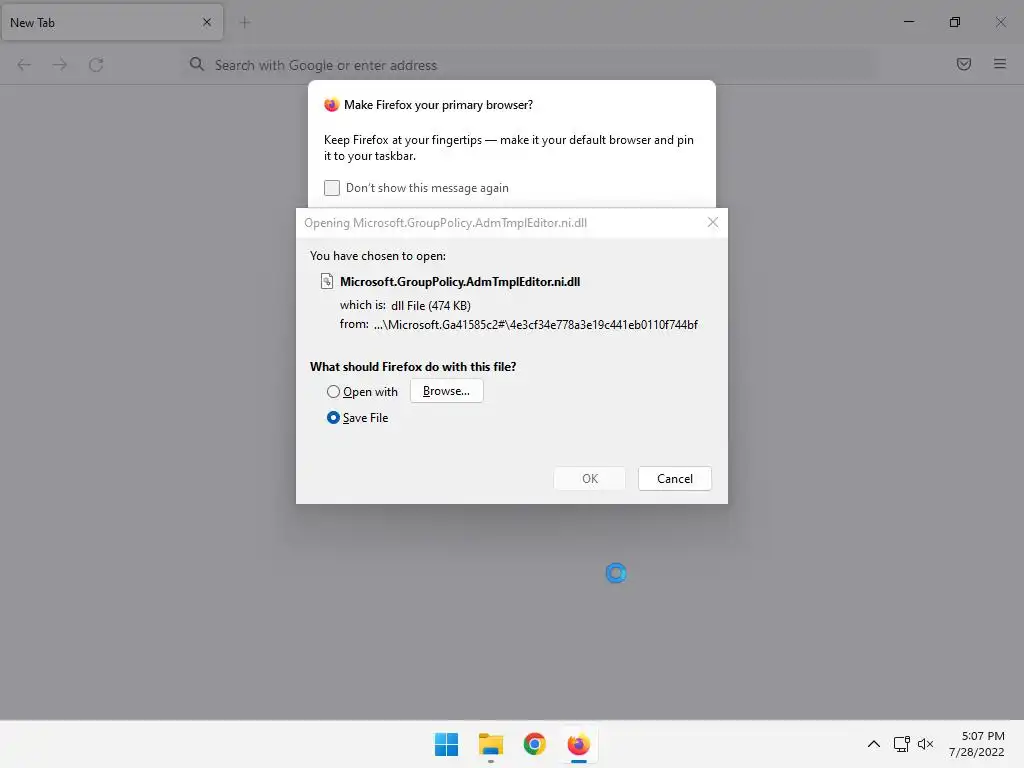Click the 'dll File (474 KB)' text
The width and height of the screenshot is (1024, 768).
coord(431,306)
